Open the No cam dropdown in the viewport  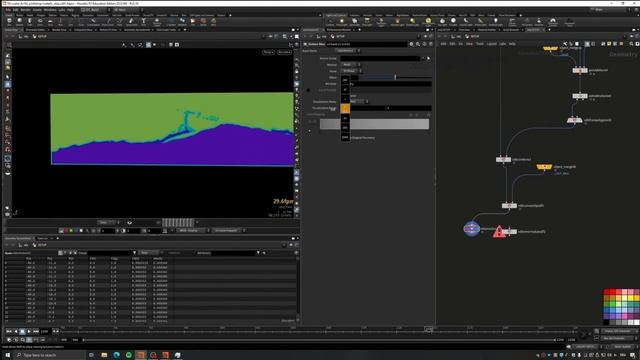284,52
